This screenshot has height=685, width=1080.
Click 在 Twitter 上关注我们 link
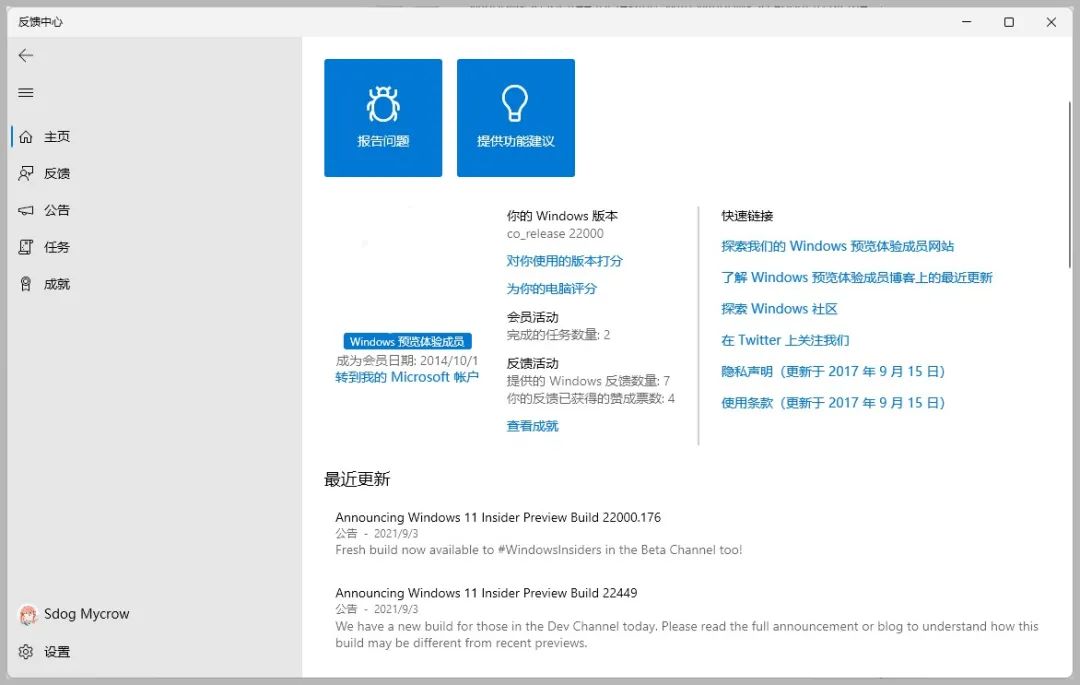[785, 340]
